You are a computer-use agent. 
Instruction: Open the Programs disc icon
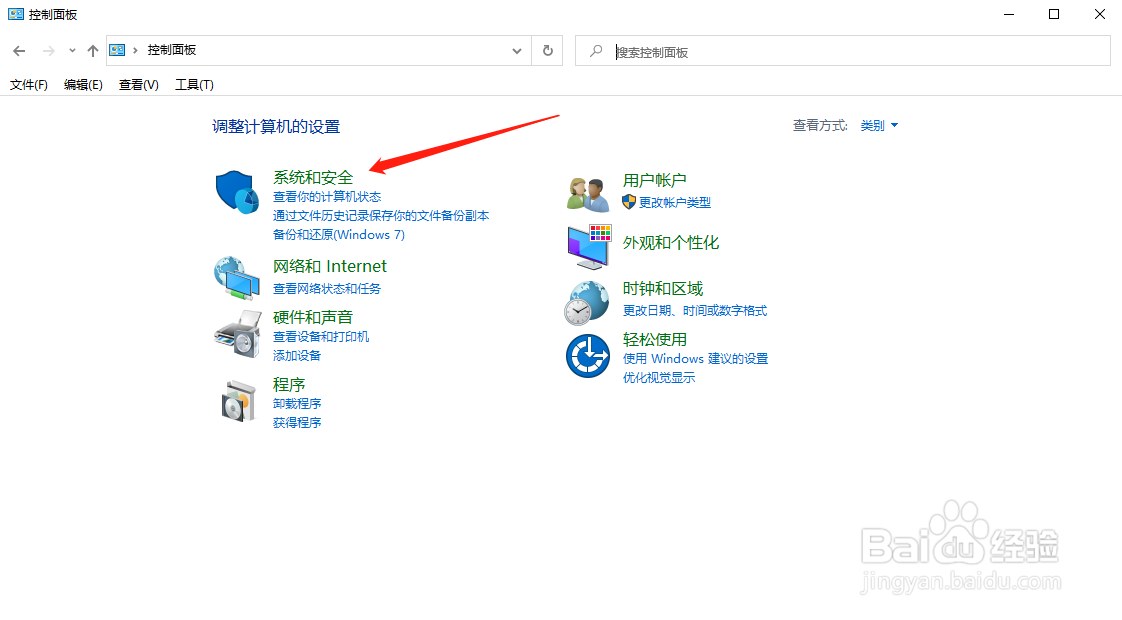point(238,401)
